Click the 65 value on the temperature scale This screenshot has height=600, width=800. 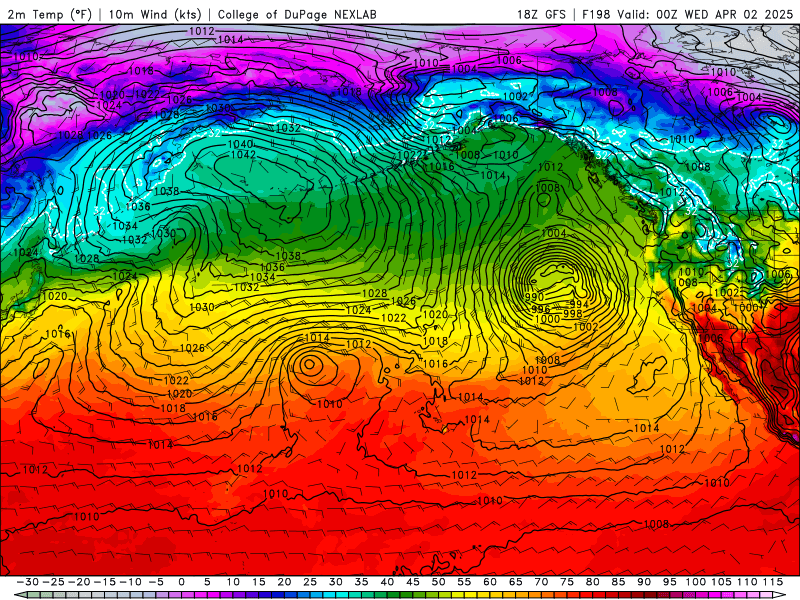click(x=516, y=582)
